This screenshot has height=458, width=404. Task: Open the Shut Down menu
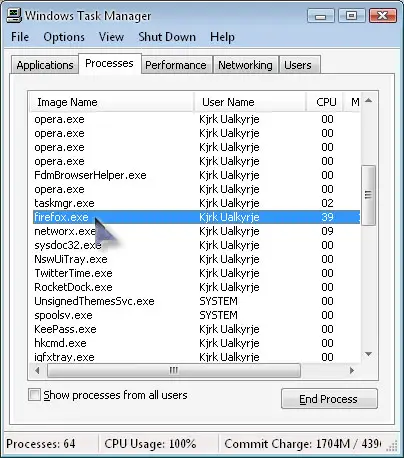pyautogui.click(x=167, y=37)
